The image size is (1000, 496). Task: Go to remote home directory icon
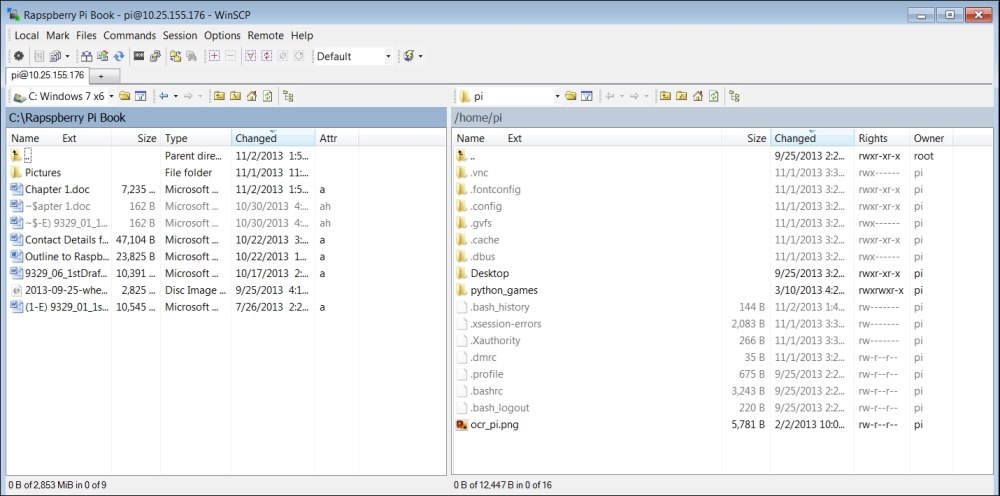pos(698,96)
